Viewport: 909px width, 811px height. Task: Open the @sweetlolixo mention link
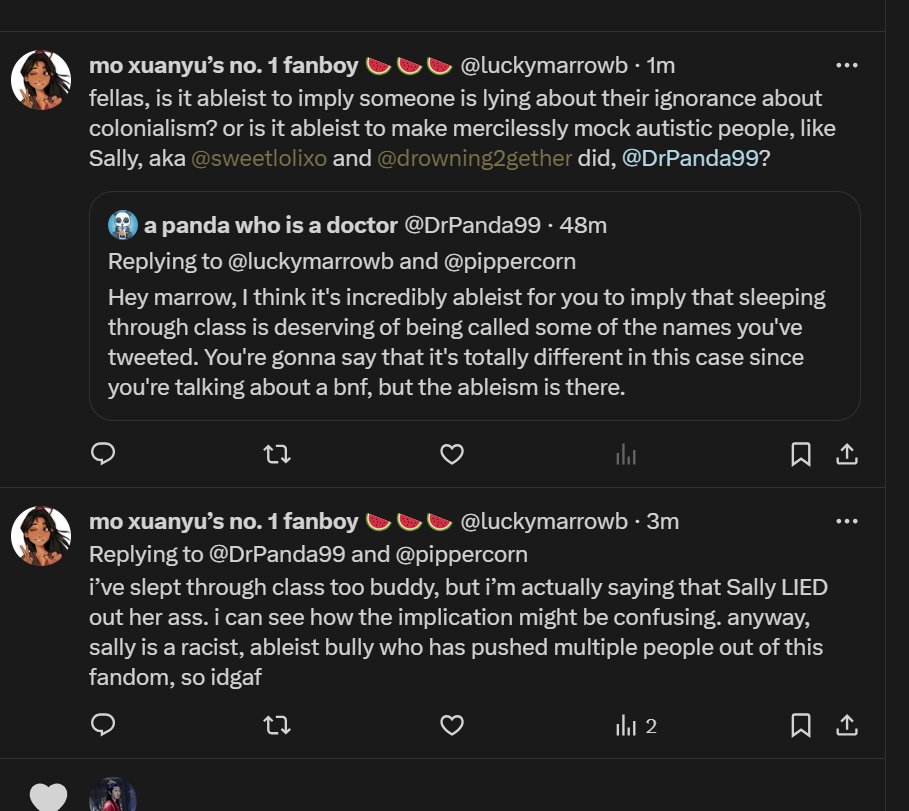(258, 158)
